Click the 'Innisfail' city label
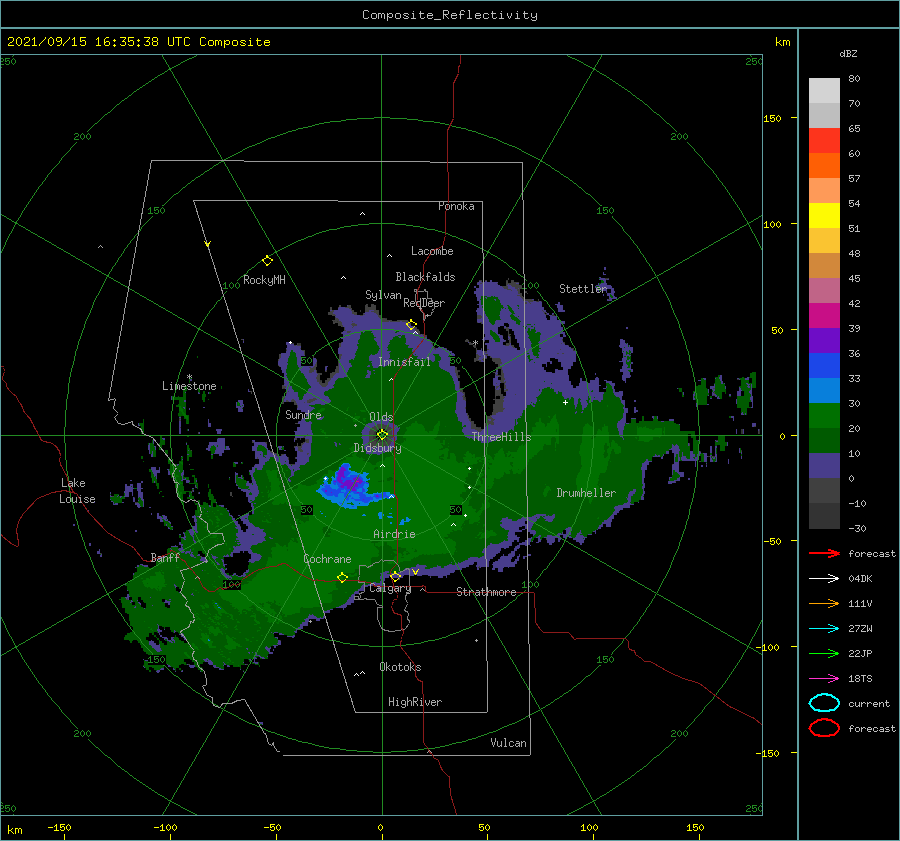Screen dimensions: 900x841 (404, 362)
